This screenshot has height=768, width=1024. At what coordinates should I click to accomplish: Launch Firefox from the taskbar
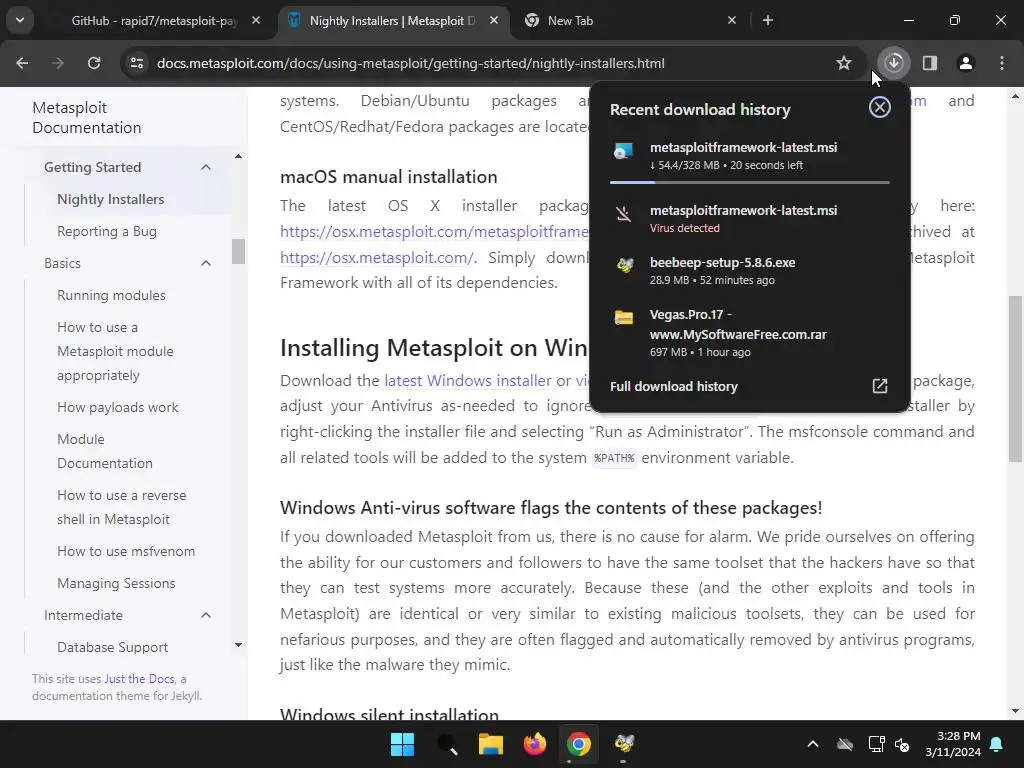(x=535, y=744)
